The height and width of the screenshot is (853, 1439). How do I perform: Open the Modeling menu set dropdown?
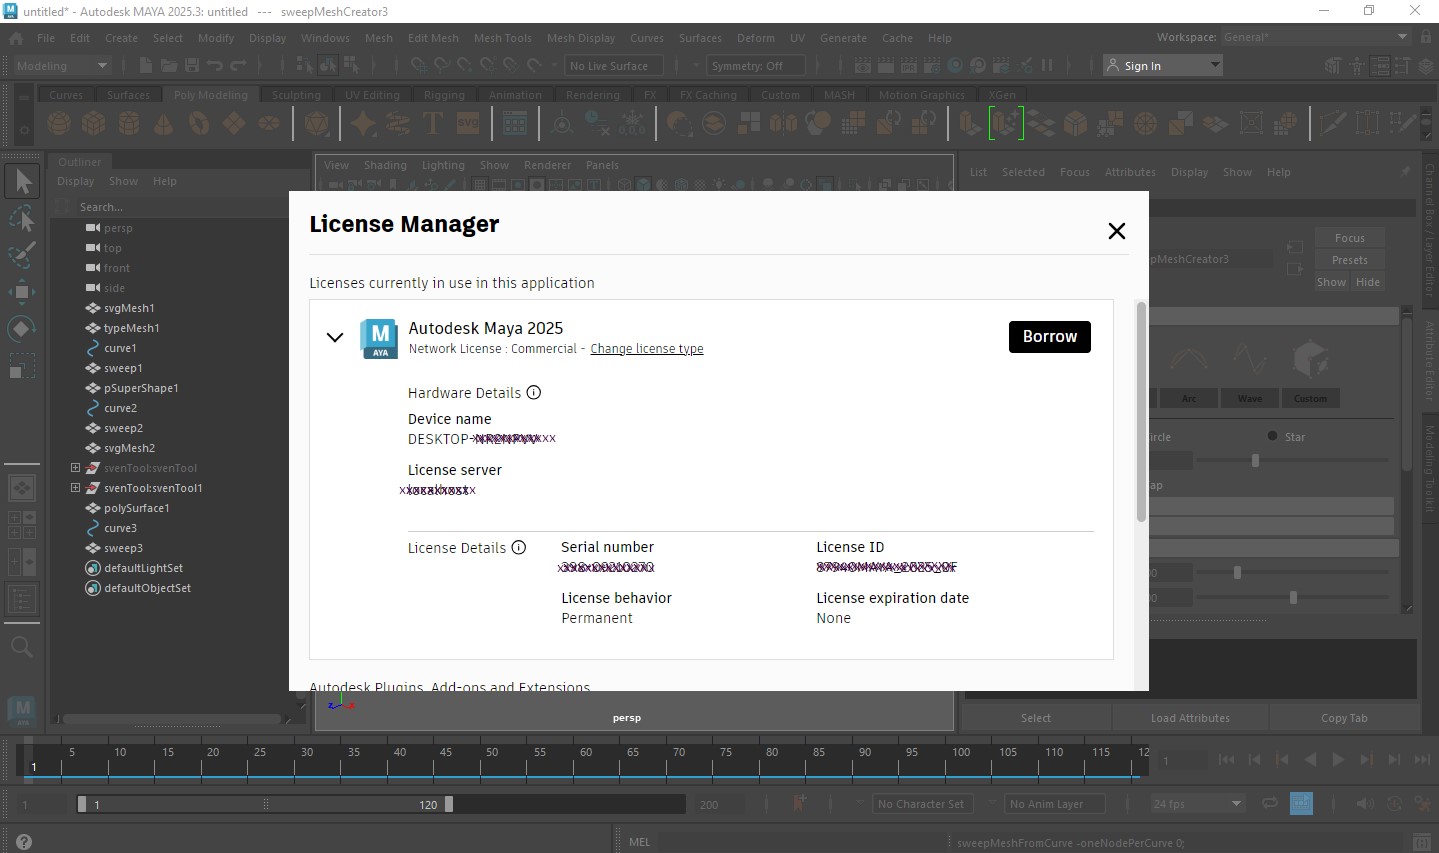point(62,66)
